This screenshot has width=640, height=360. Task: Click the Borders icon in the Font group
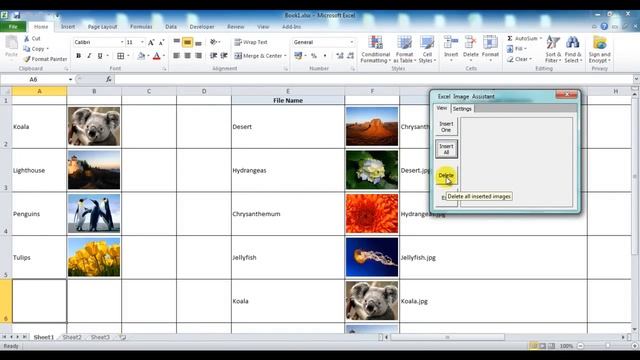pos(120,56)
